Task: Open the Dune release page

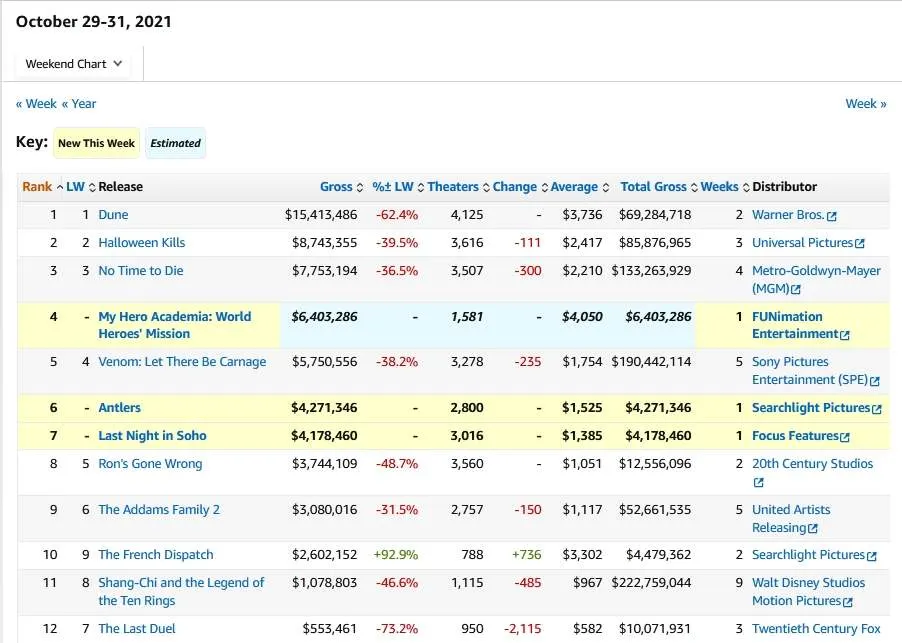Action: point(113,215)
